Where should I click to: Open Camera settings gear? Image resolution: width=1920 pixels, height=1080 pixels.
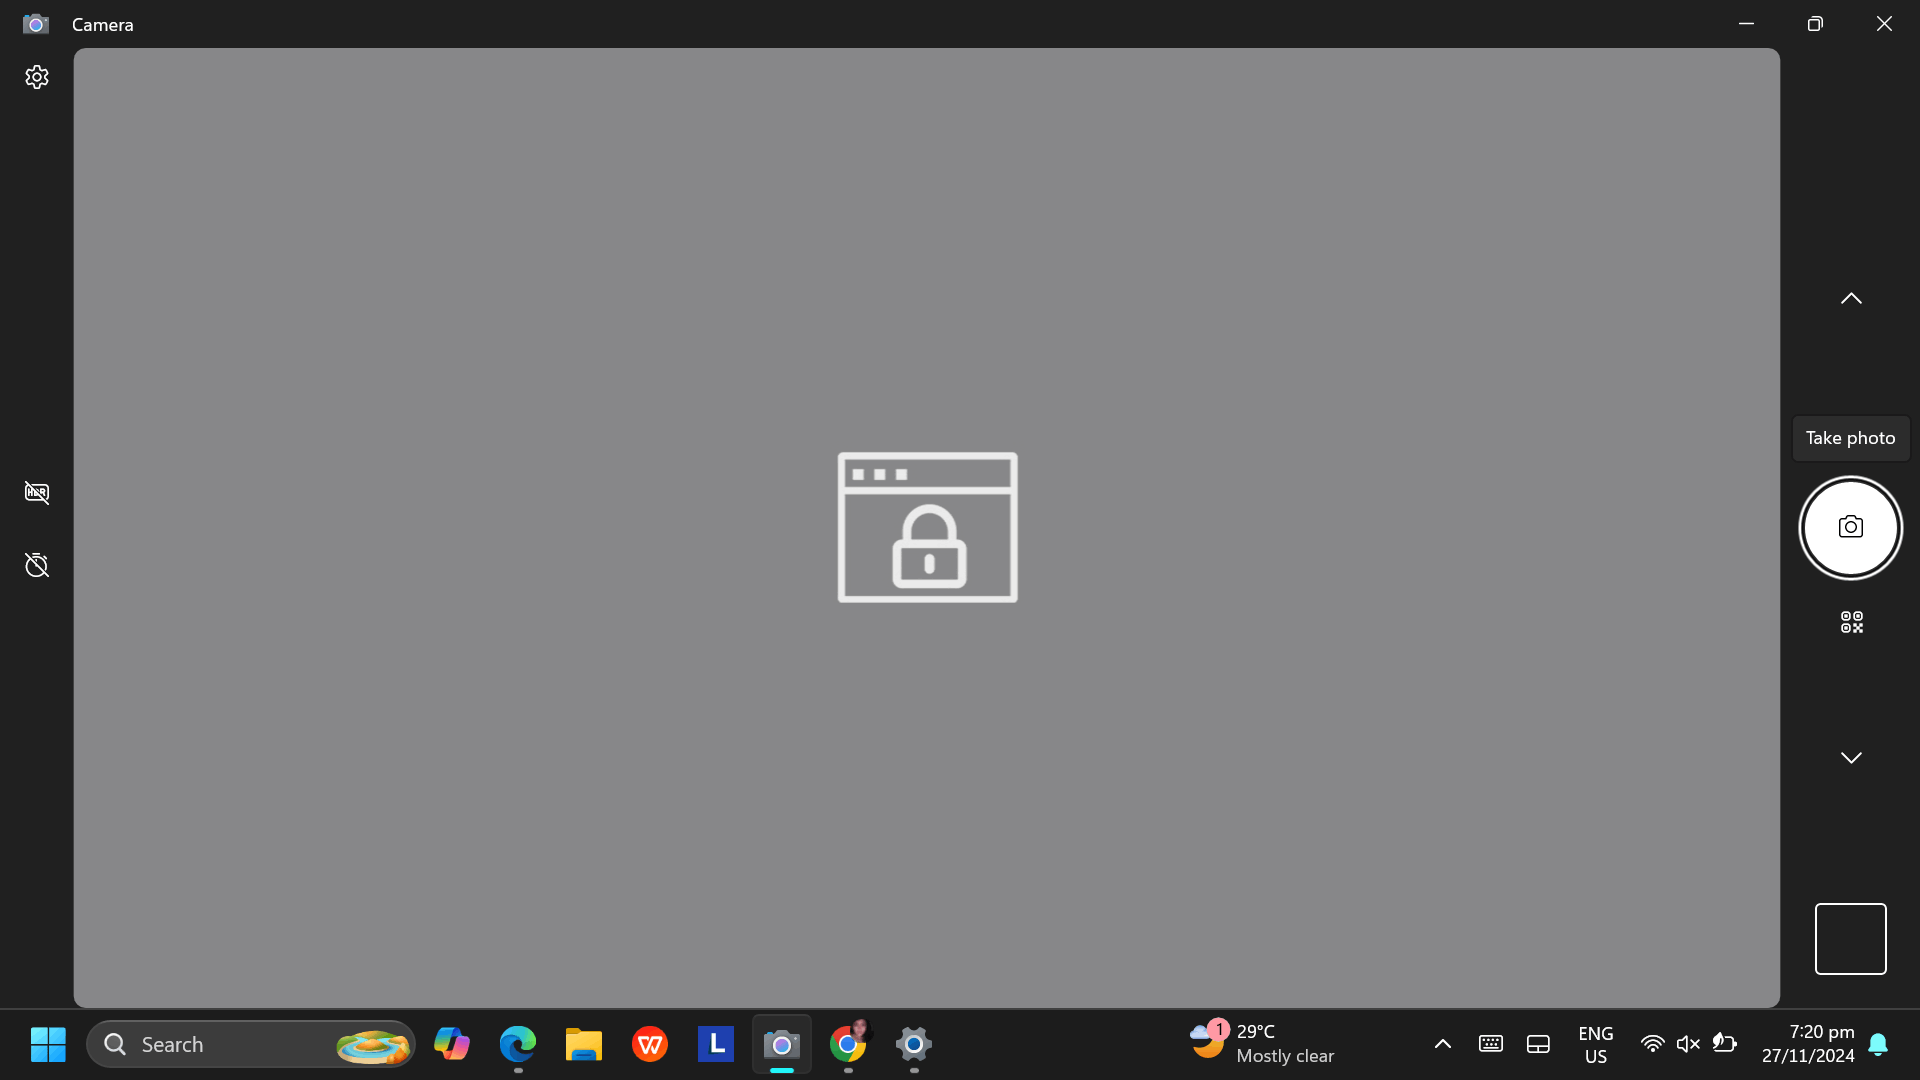click(x=37, y=77)
